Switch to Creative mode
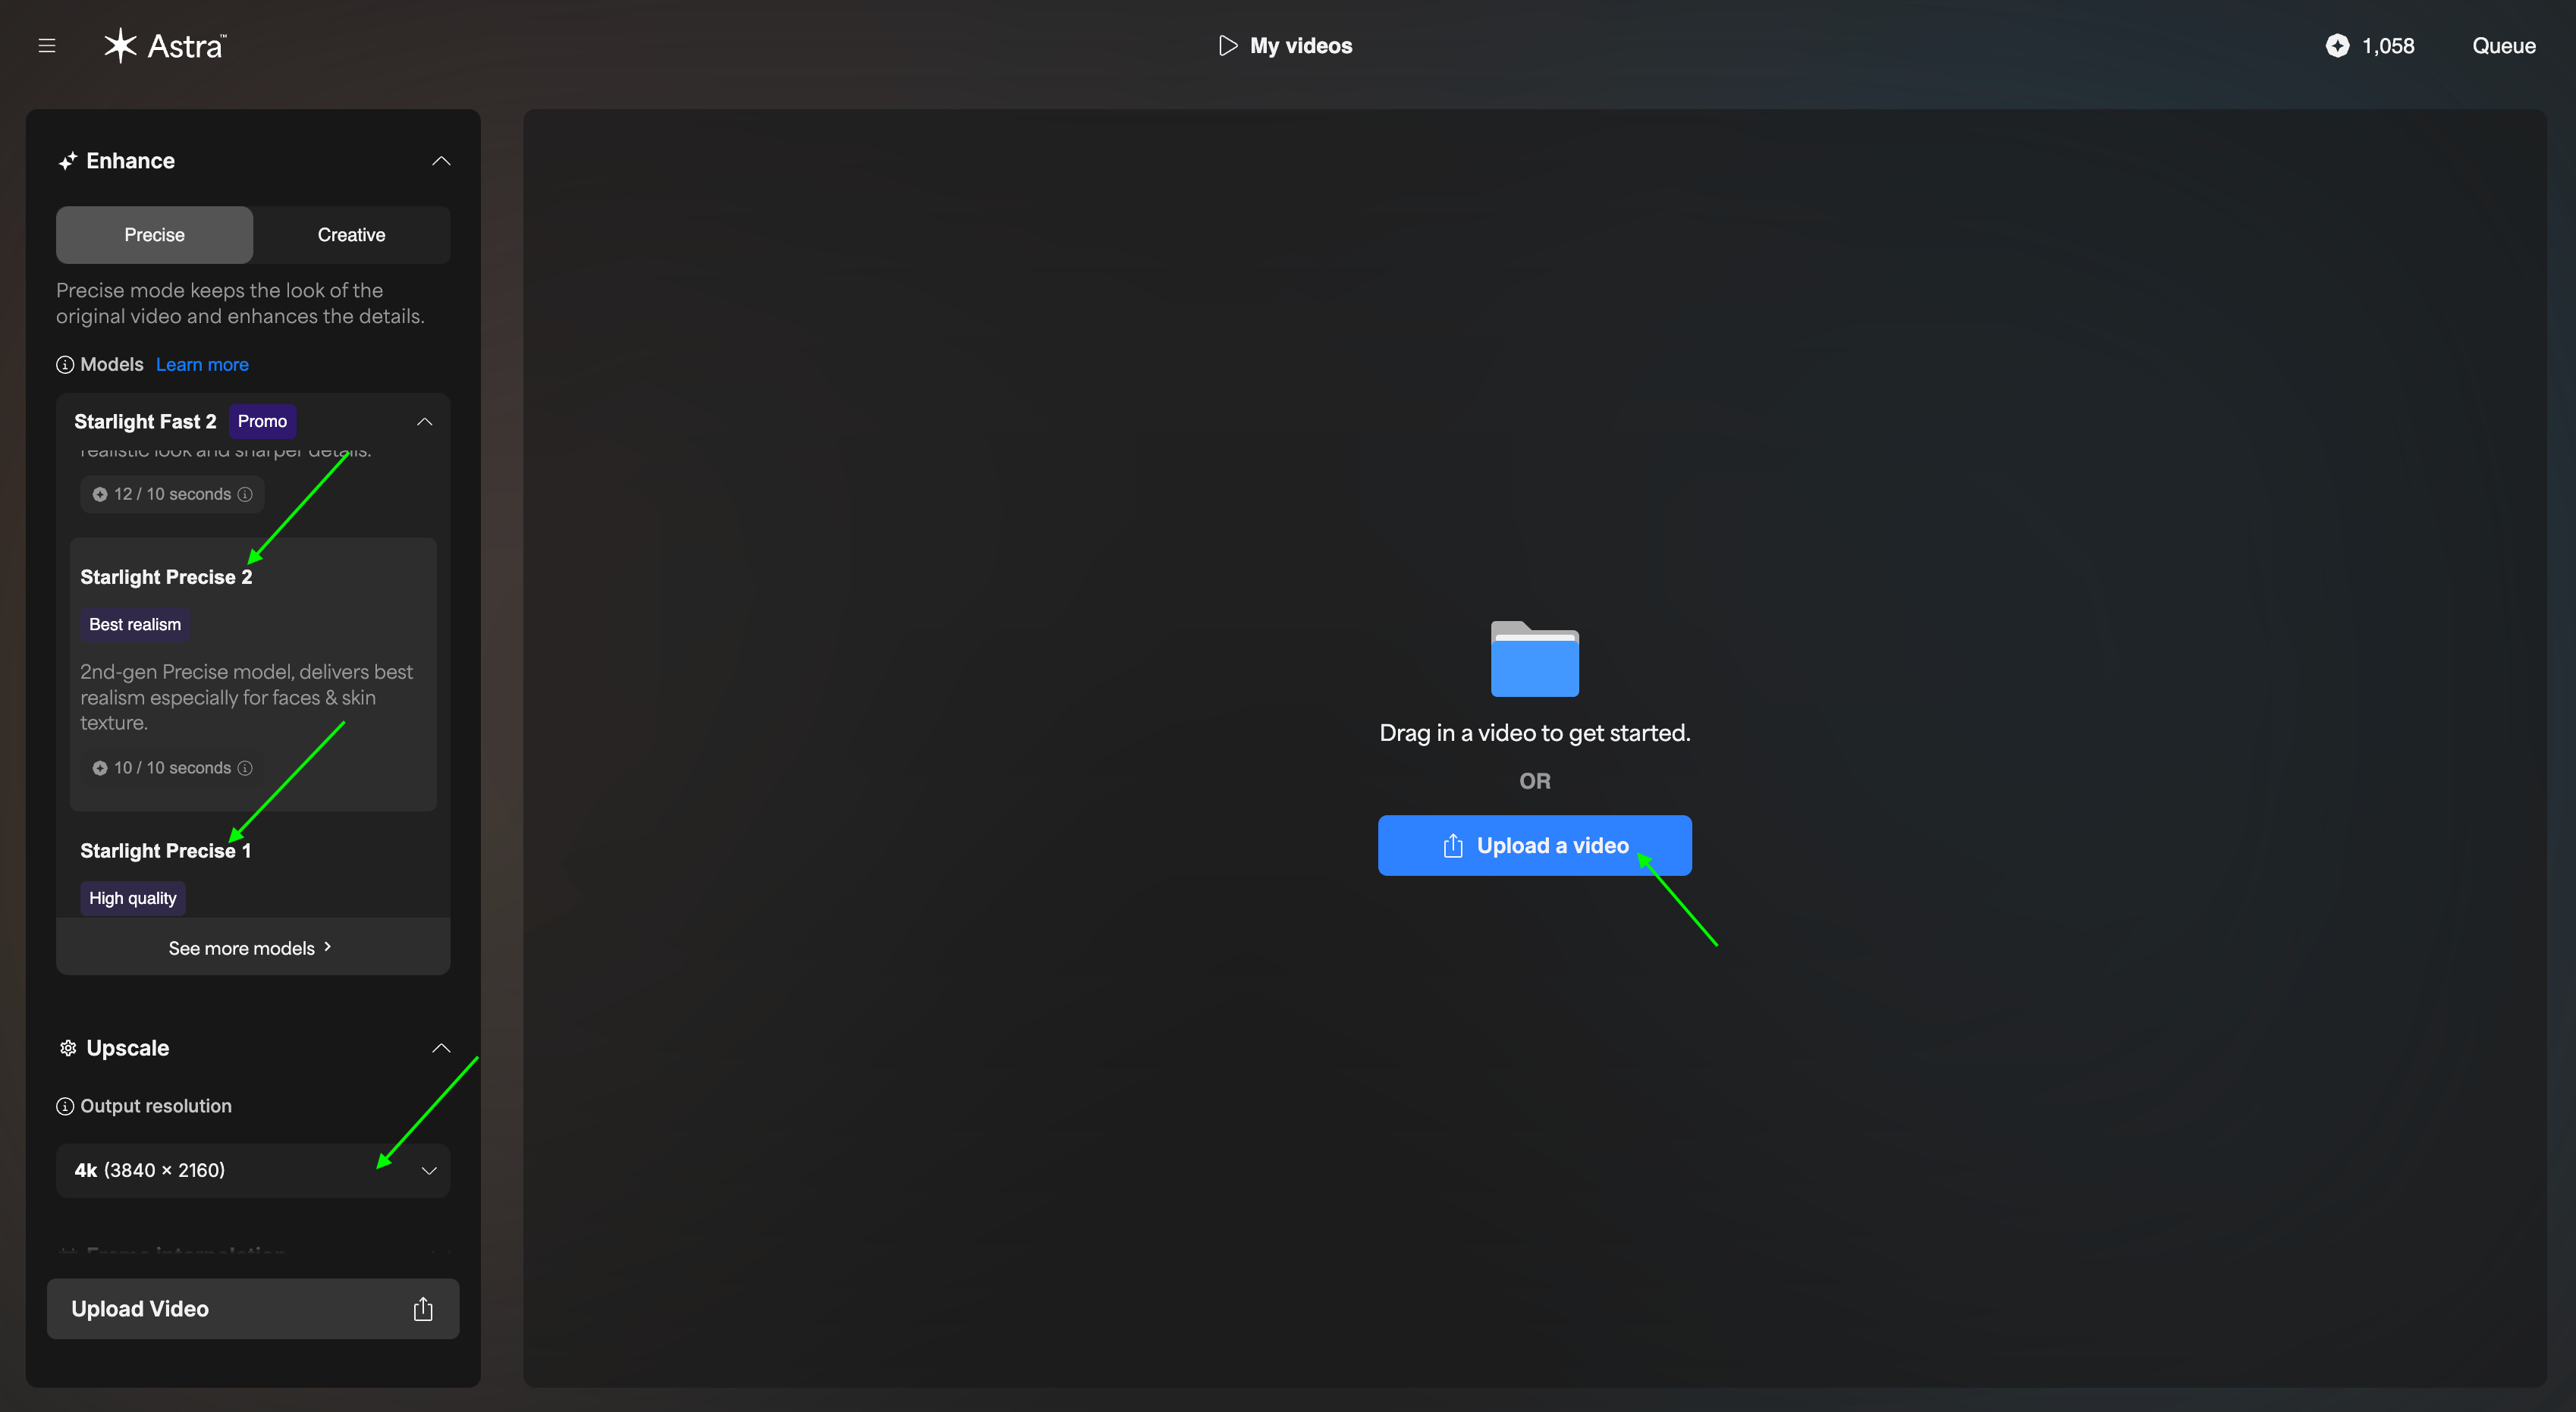Viewport: 2576px width, 1412px height. 351,235
